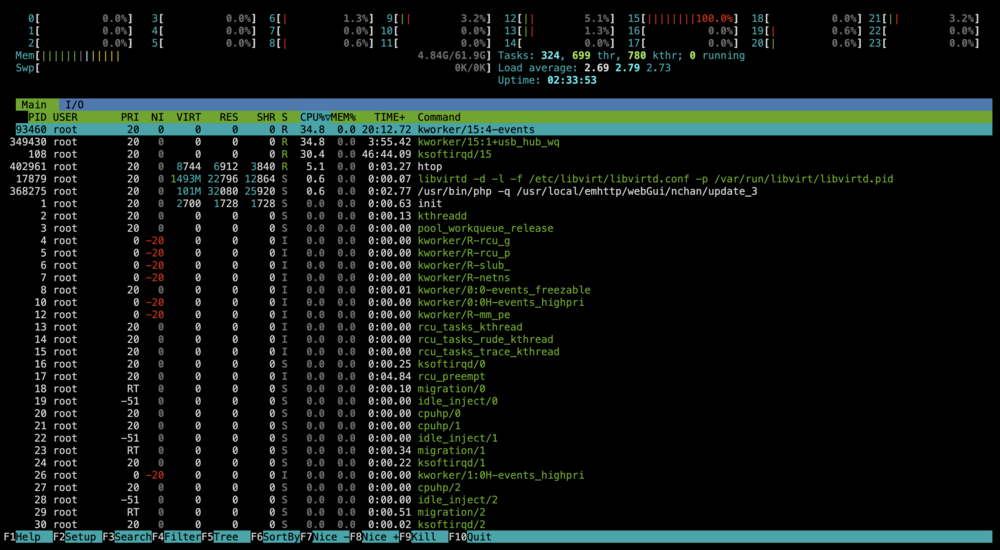The height and width of the screenshot is (550, 1000).
Task: Sort by the NI column header
Action: (x=158, y=117)
